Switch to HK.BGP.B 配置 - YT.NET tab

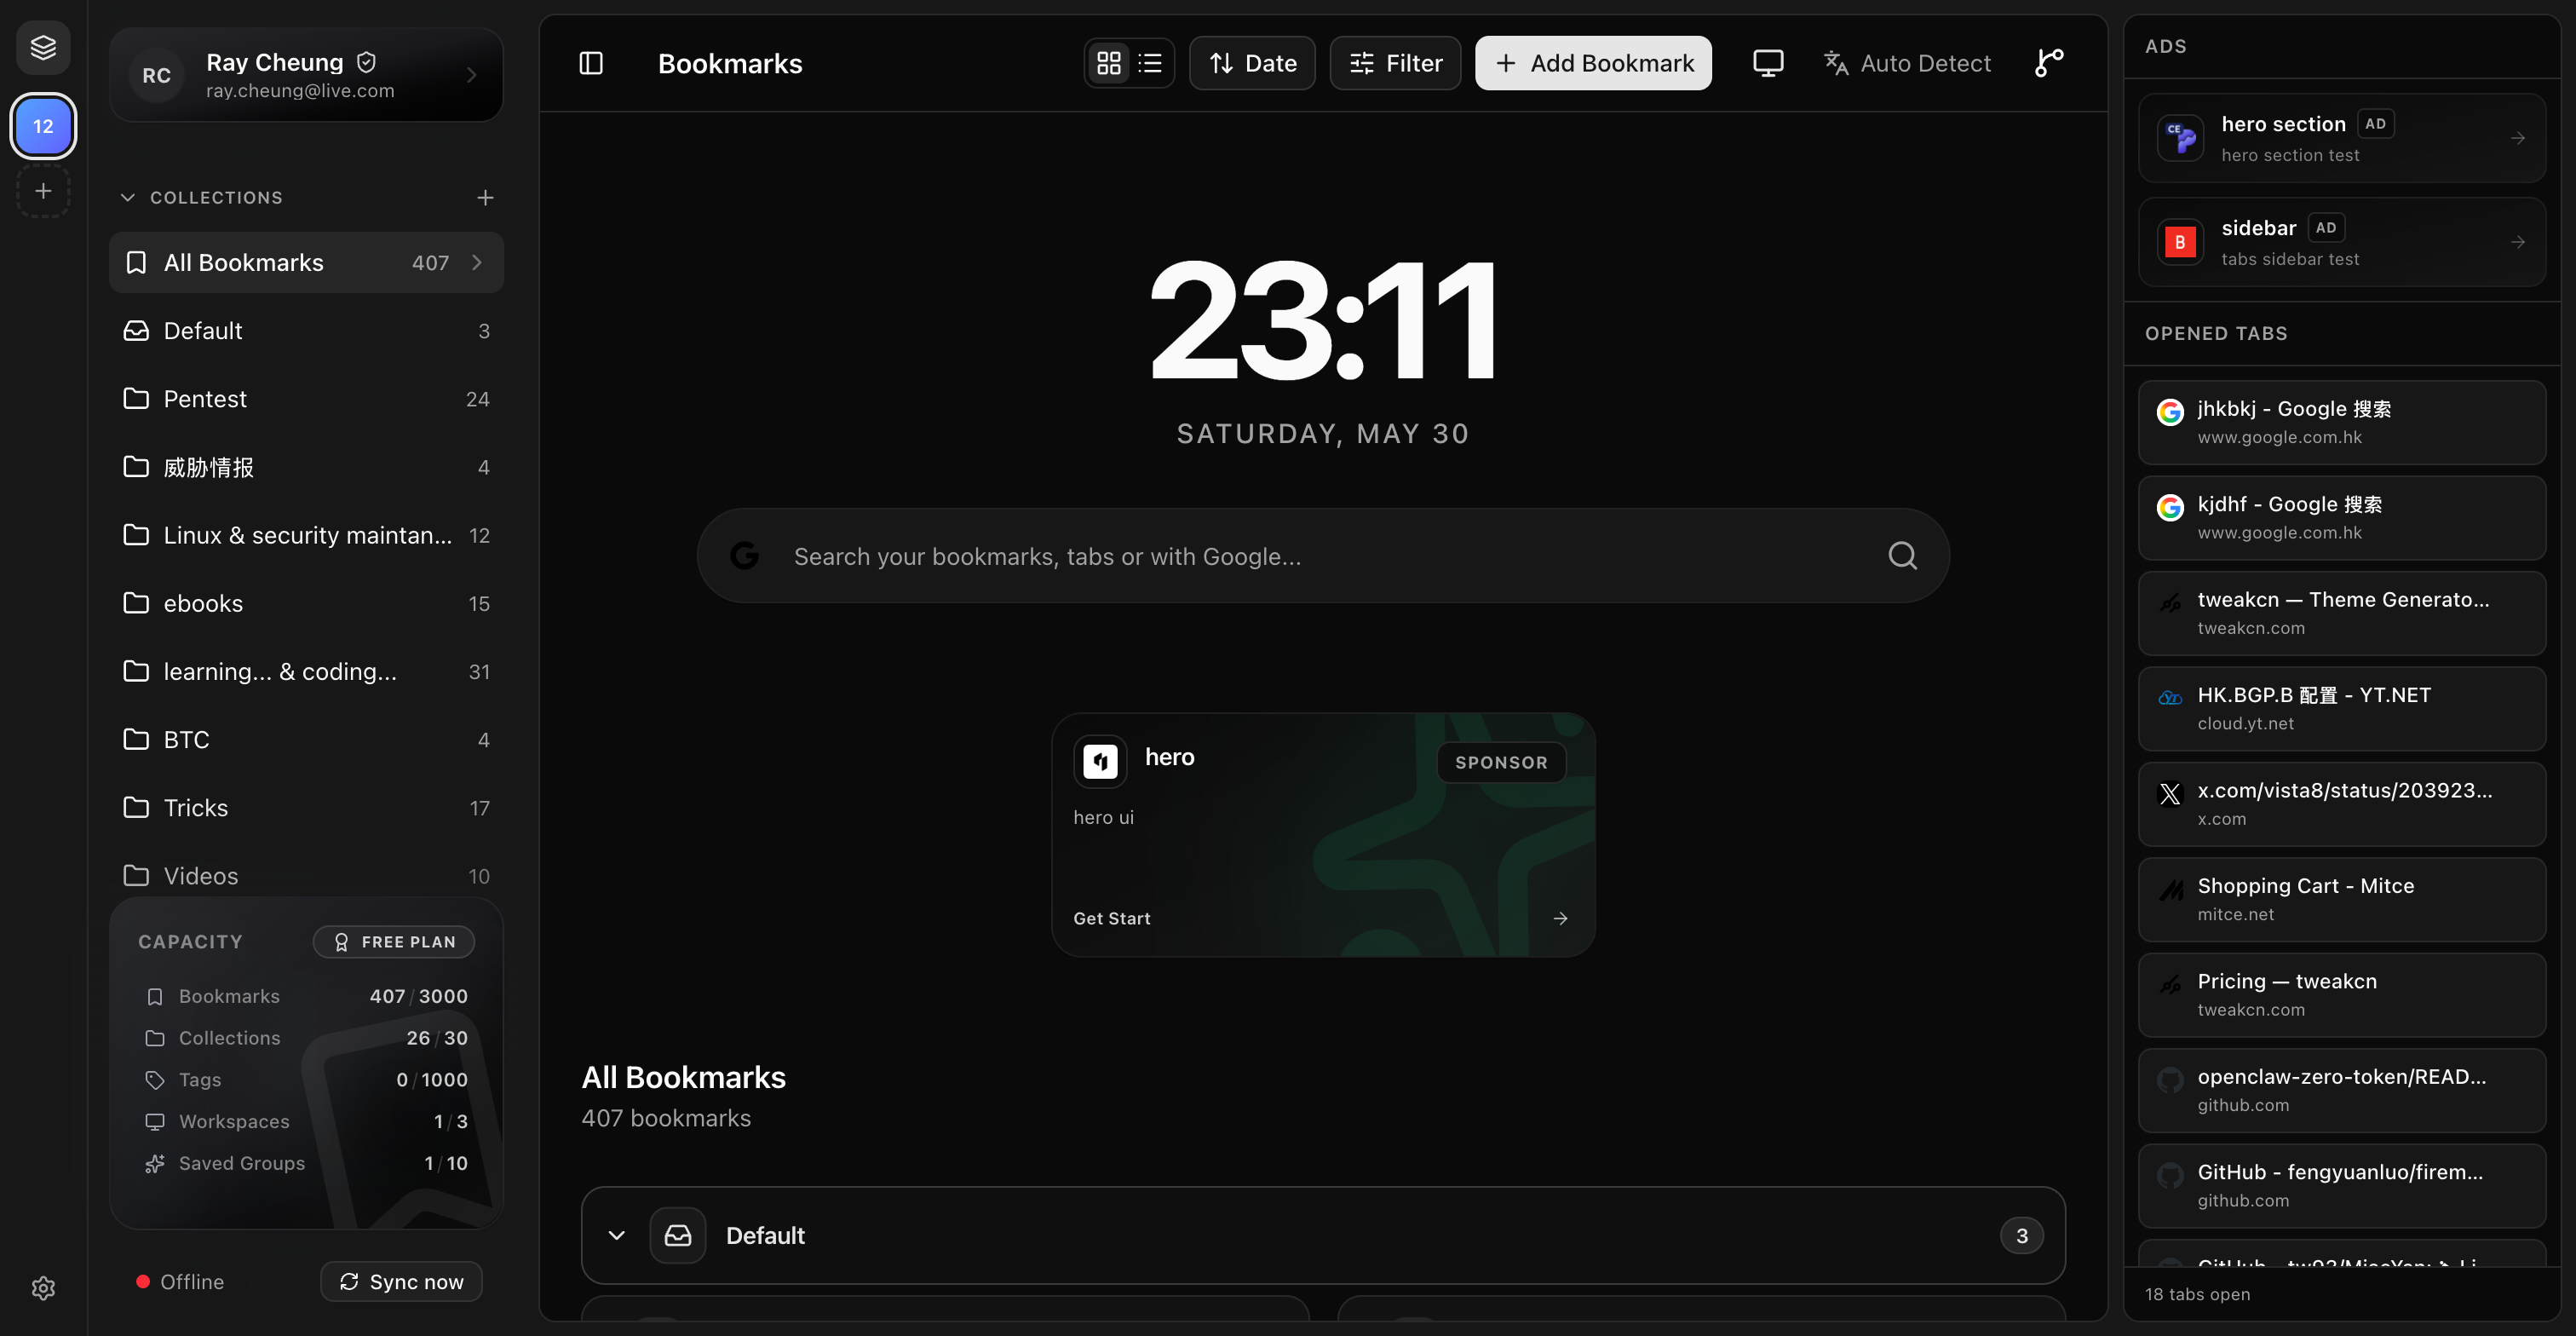click(2341, 708)
